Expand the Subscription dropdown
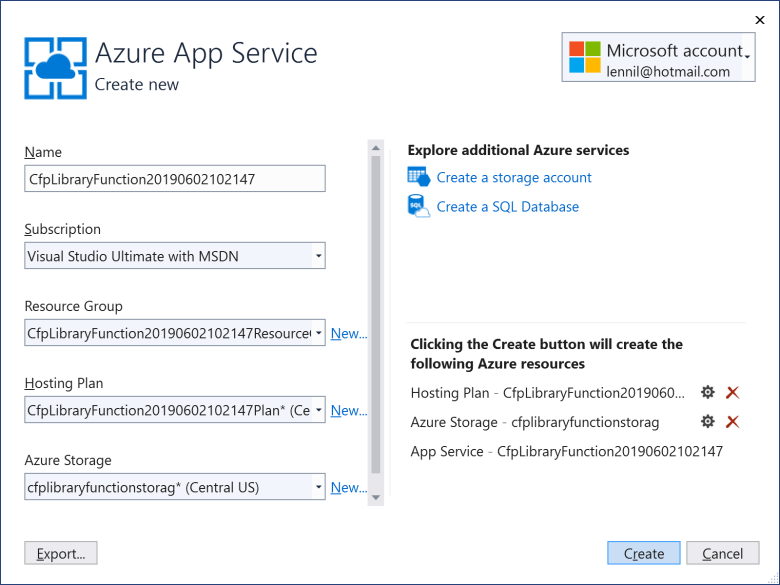 (x=318, y=256)
